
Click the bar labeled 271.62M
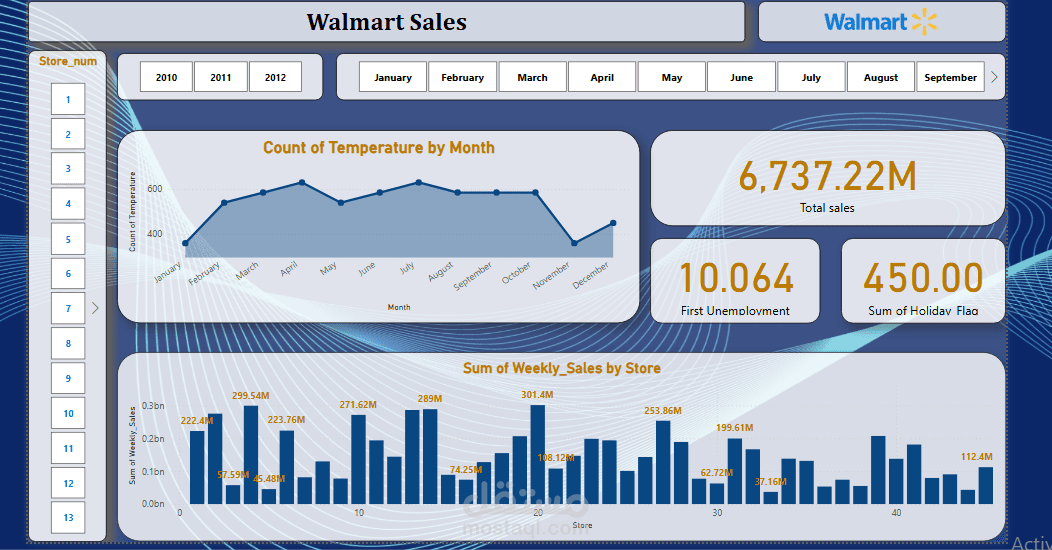tap(358, 459)
